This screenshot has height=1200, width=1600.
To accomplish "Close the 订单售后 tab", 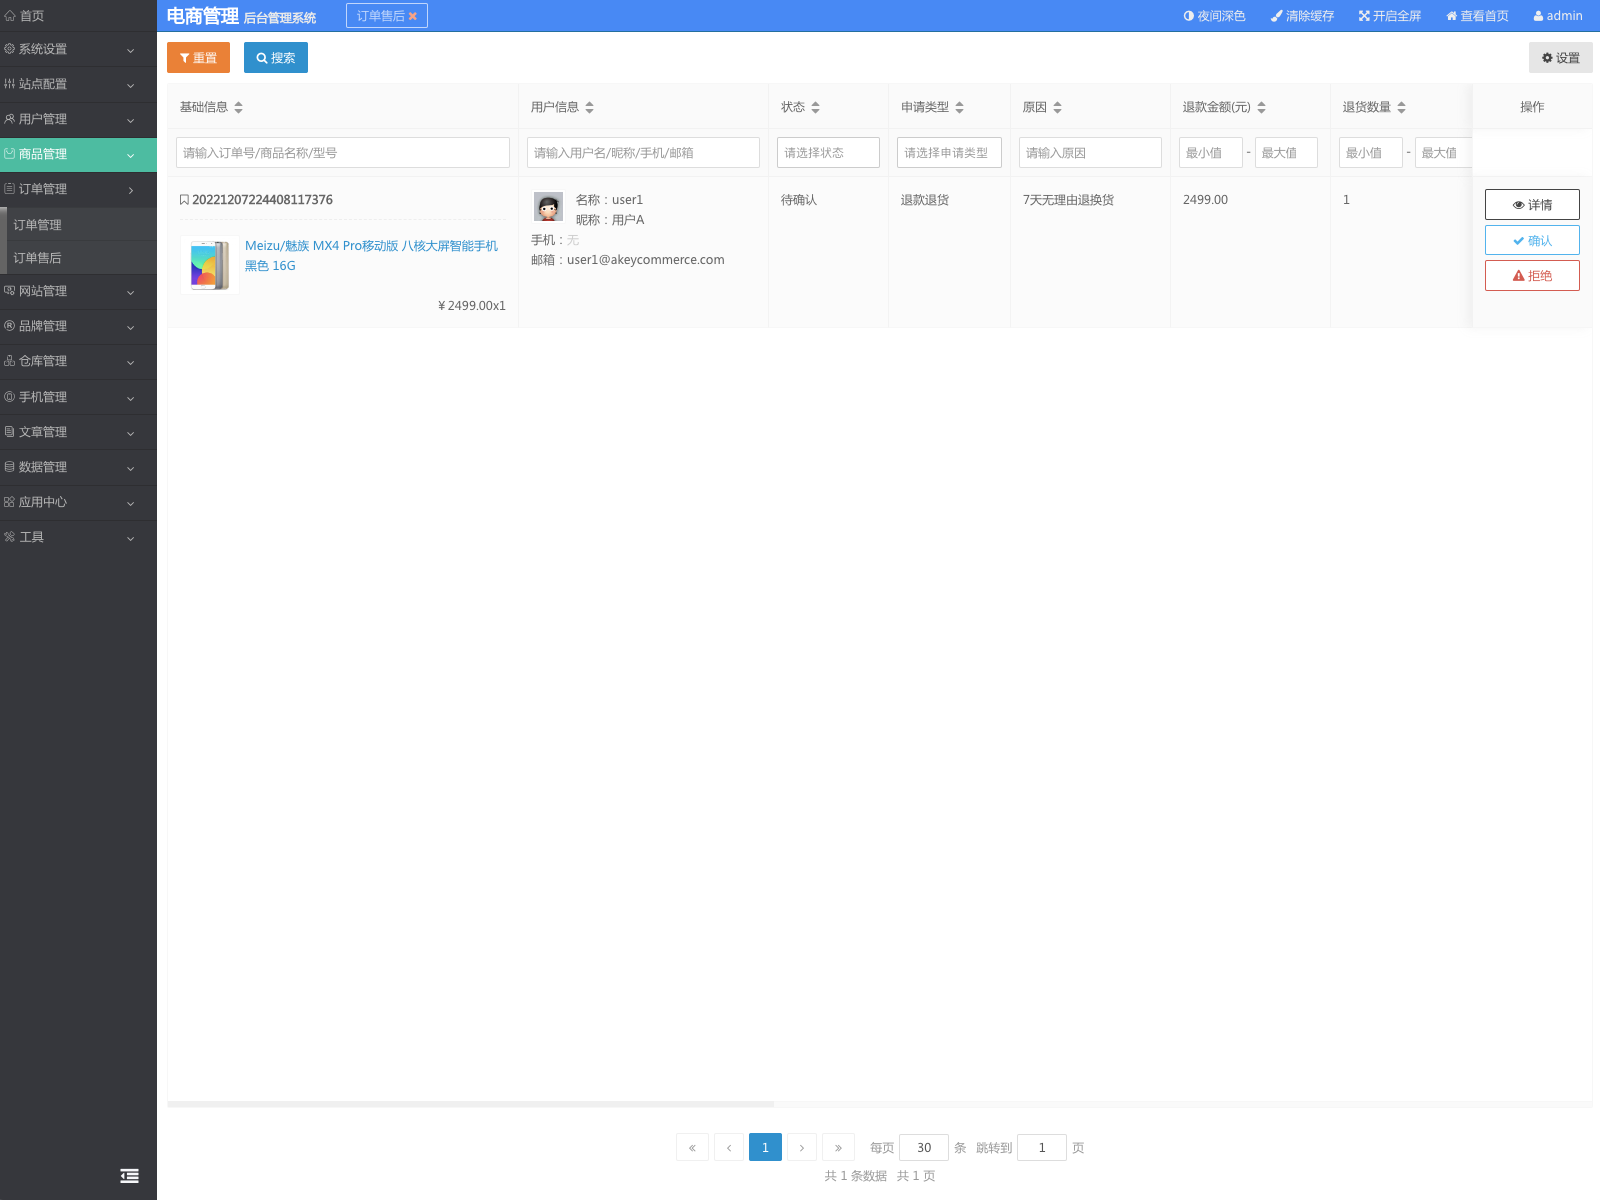I will pos(412,16).
